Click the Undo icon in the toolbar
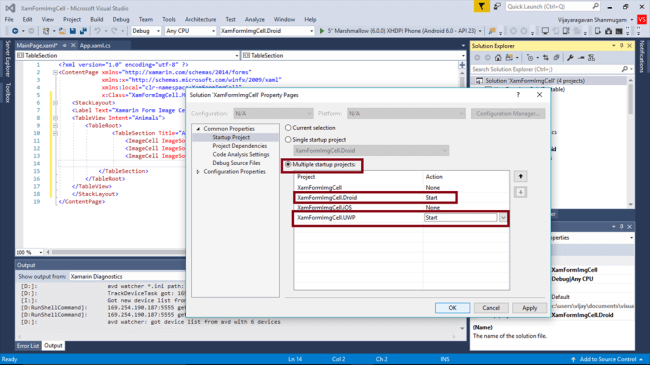 point(97,31)
